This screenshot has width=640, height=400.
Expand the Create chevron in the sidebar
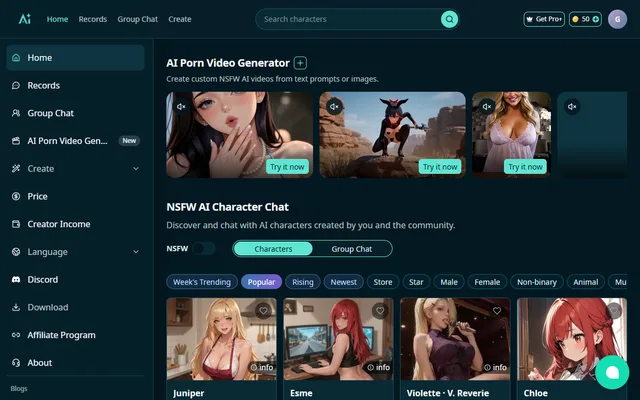point(136,169)
